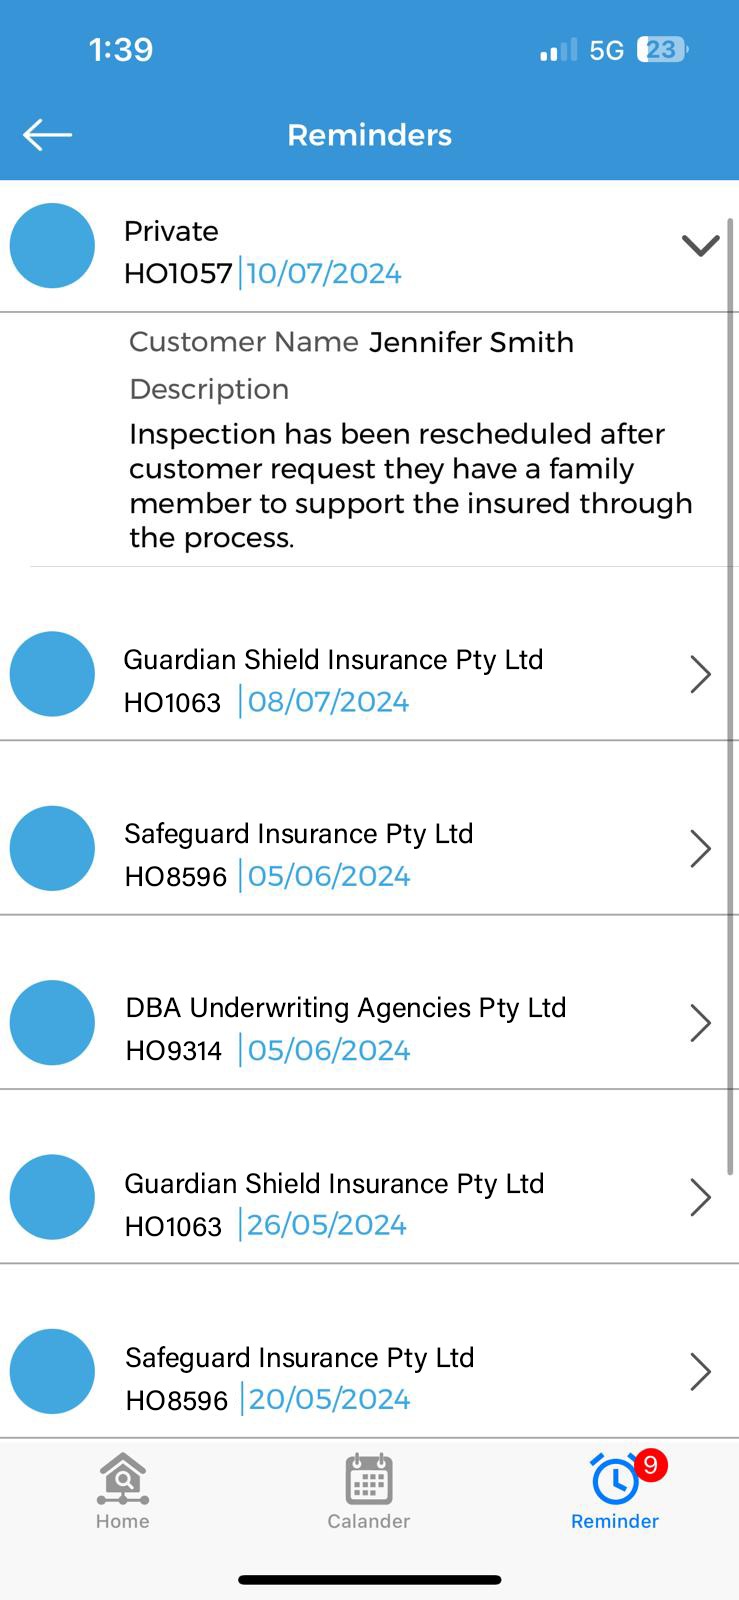Image resolution: width=739 pixels, height=1600 pixels.
Task: Tap the blue circle beside Private
Action: coord(52,246)
